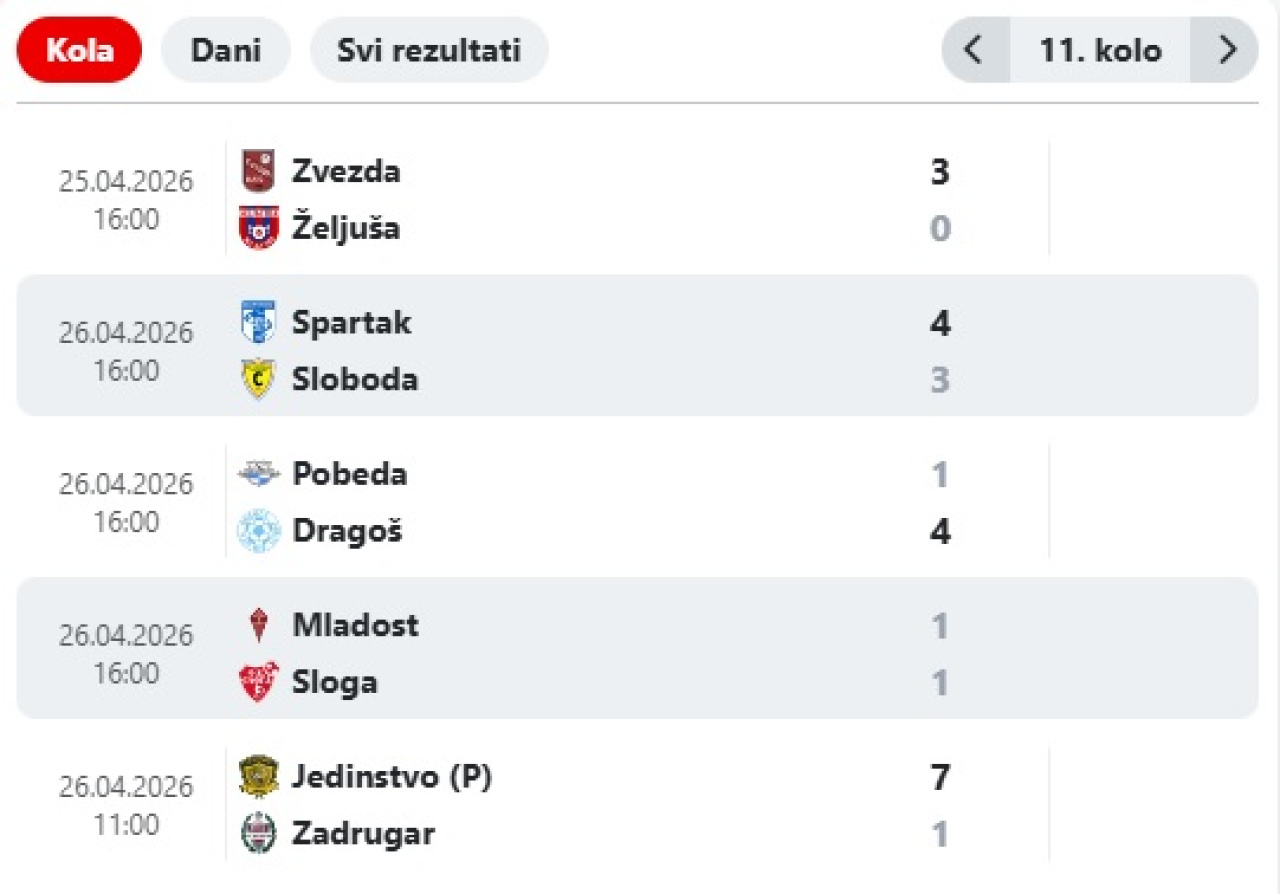Click the Zadrugar club badge
The width and height of the screenshot is (1280, 894).
(258, 834)
